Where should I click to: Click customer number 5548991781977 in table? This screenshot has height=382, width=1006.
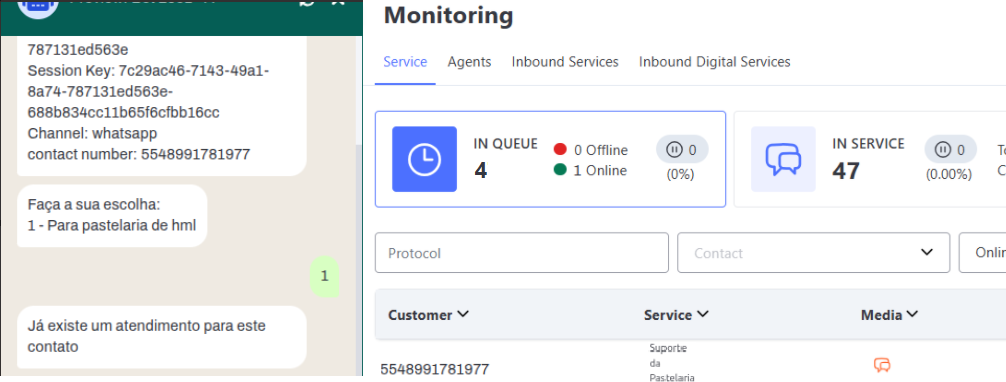434,369
